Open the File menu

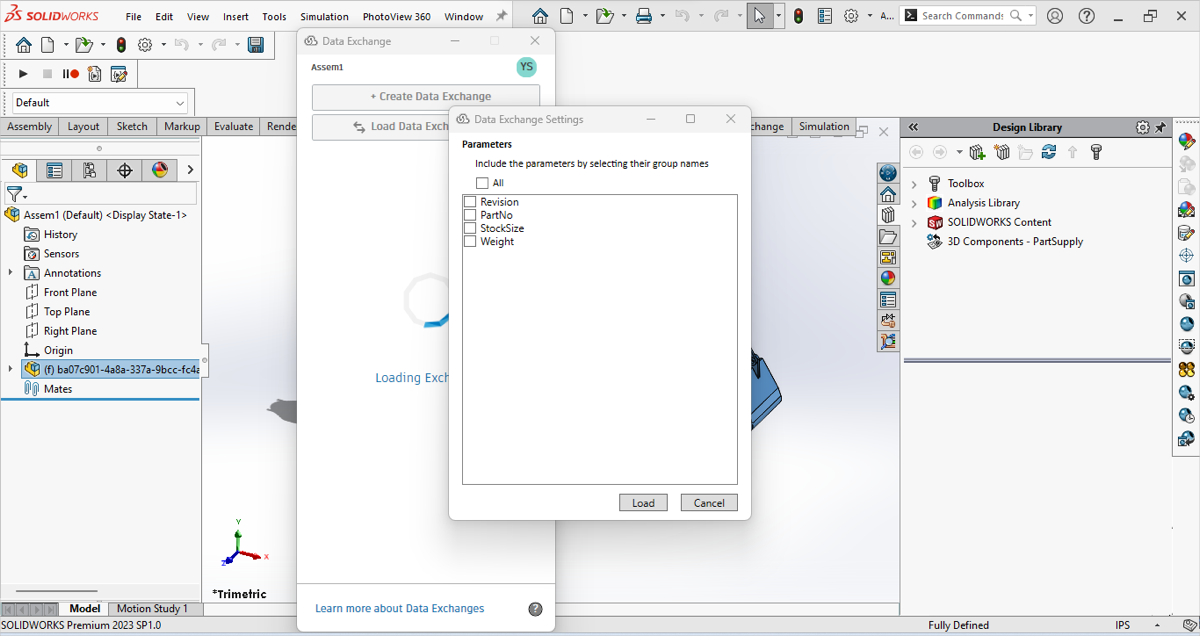(133, 17)
